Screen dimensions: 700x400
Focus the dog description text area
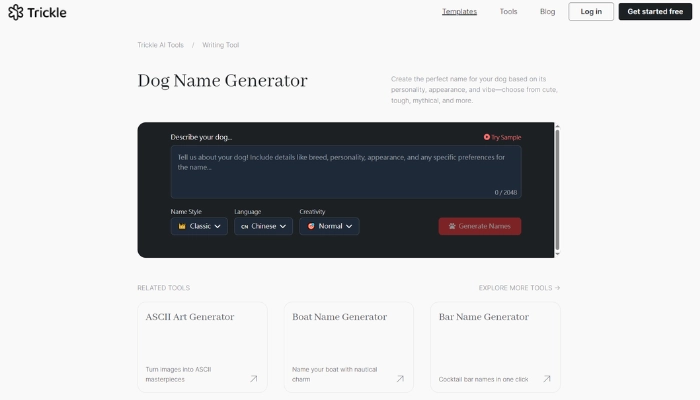pyautogui.click(x=346, y=172)
